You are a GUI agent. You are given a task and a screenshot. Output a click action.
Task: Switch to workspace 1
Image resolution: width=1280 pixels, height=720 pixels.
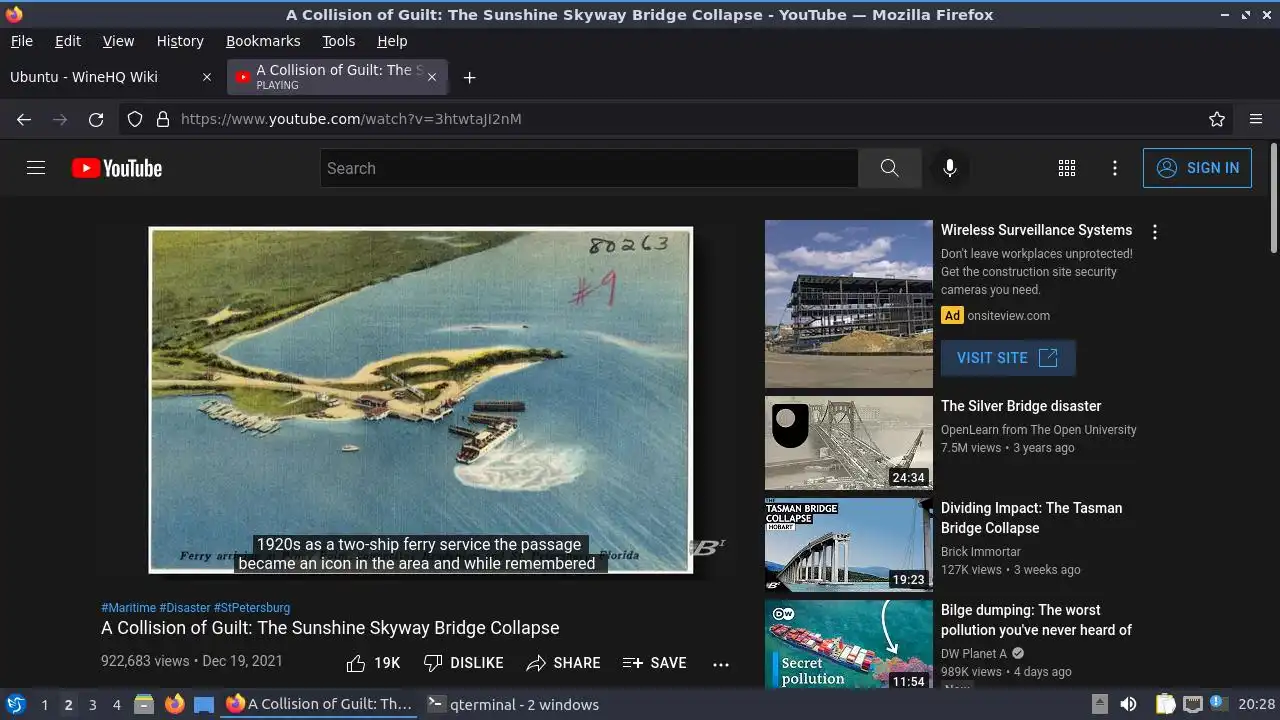point(44,705)
